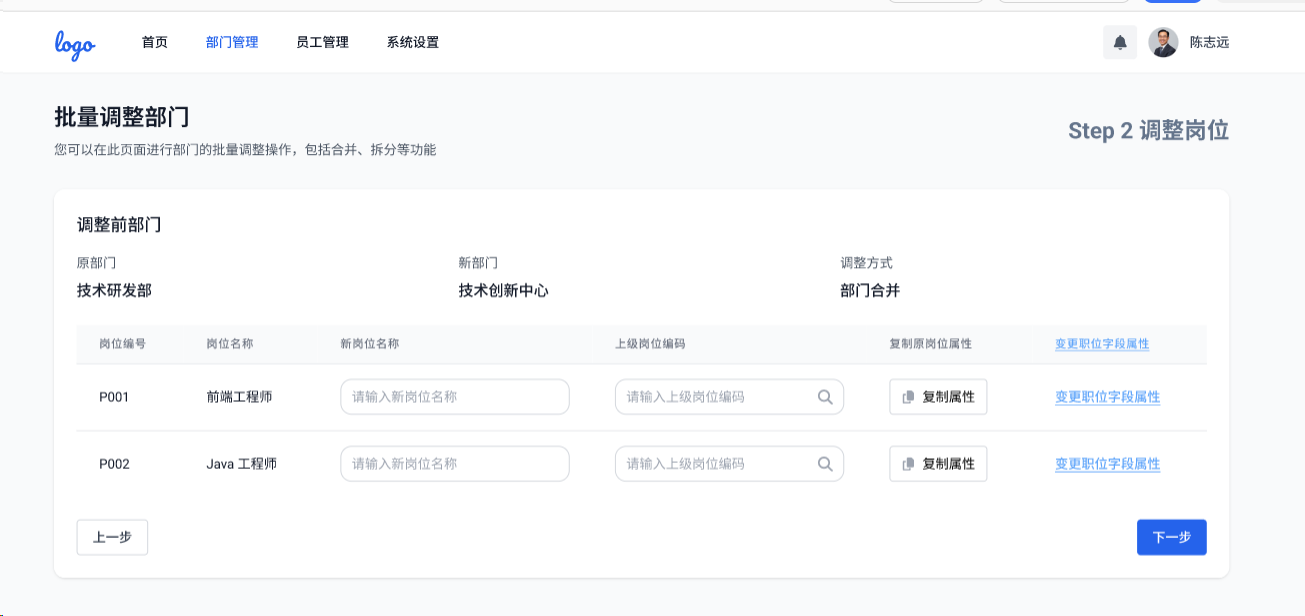Open the notification bell
This screenshot has height=616, width=1305.
(x=1120, y=43)
